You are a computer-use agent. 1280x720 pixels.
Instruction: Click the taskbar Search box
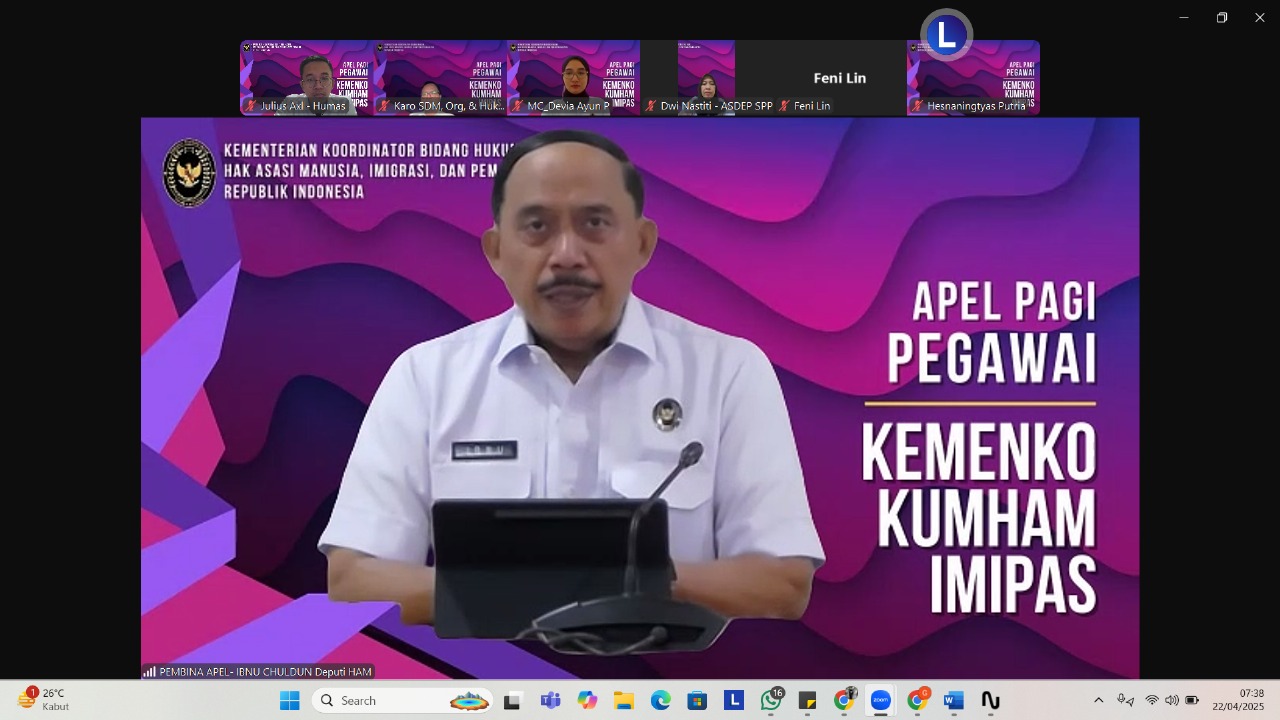point(402,700)
